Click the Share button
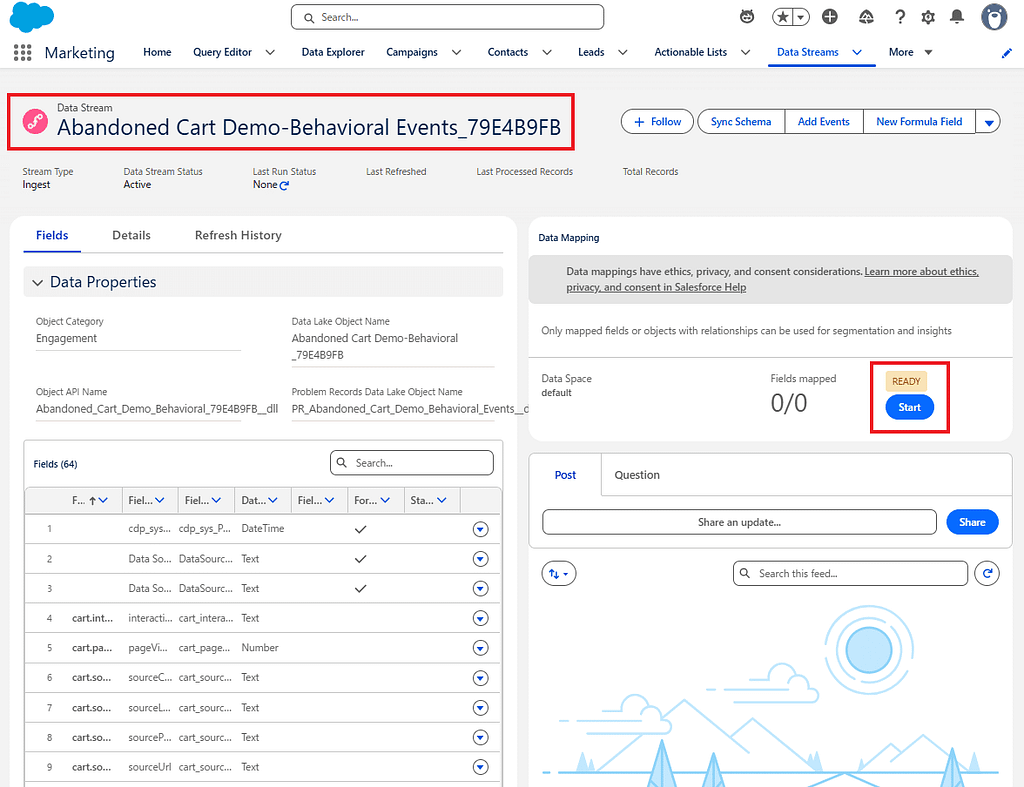This screenshot has height=787, width=1024. coord(972,522)
